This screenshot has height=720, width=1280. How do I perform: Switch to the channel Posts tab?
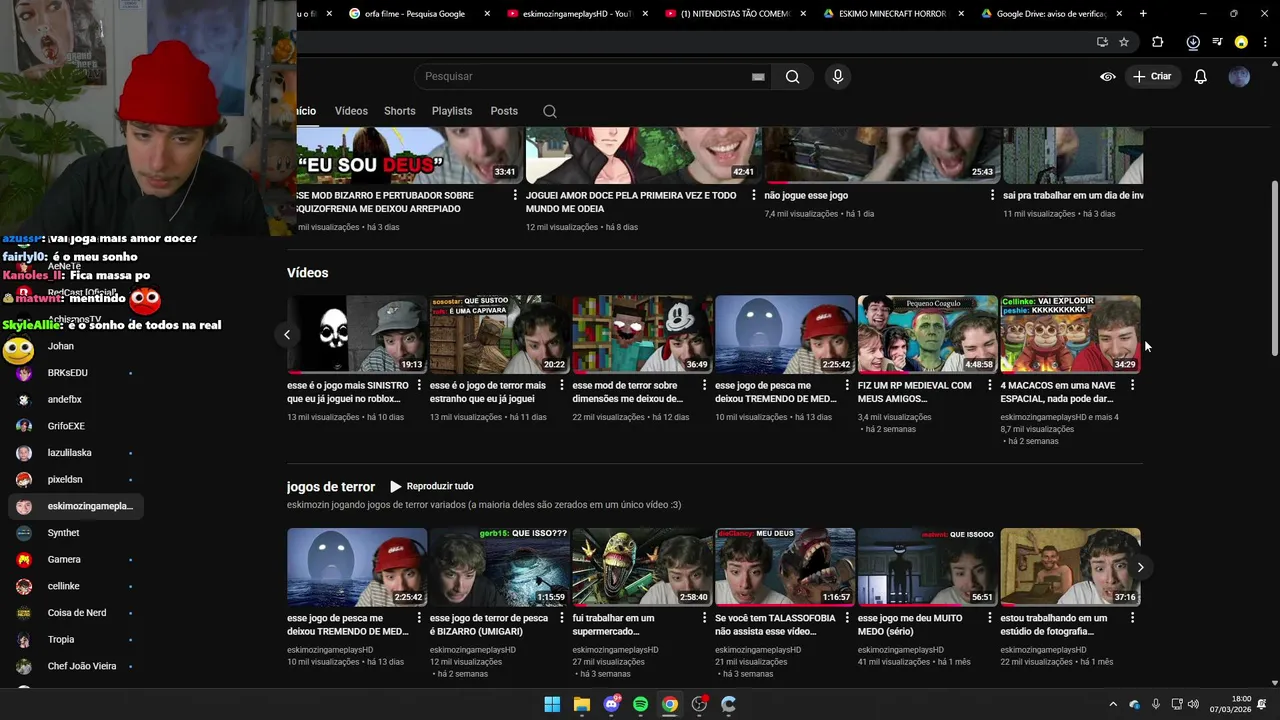tap(504, 111)
